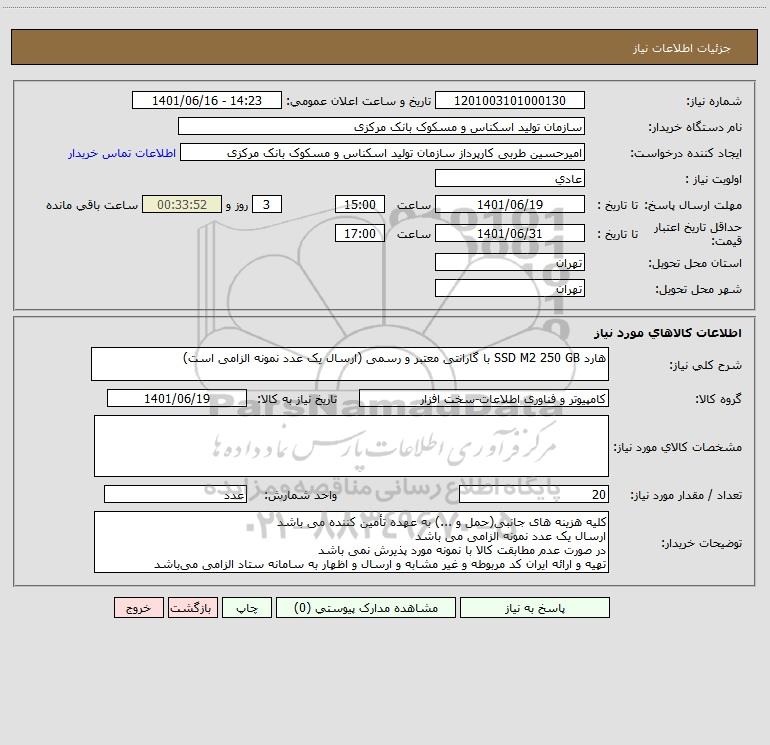Image resolution: width=770 pixels, height=745 pixels.
Task: Click the quantity field showing 20
Action: (x=534, y=495)
